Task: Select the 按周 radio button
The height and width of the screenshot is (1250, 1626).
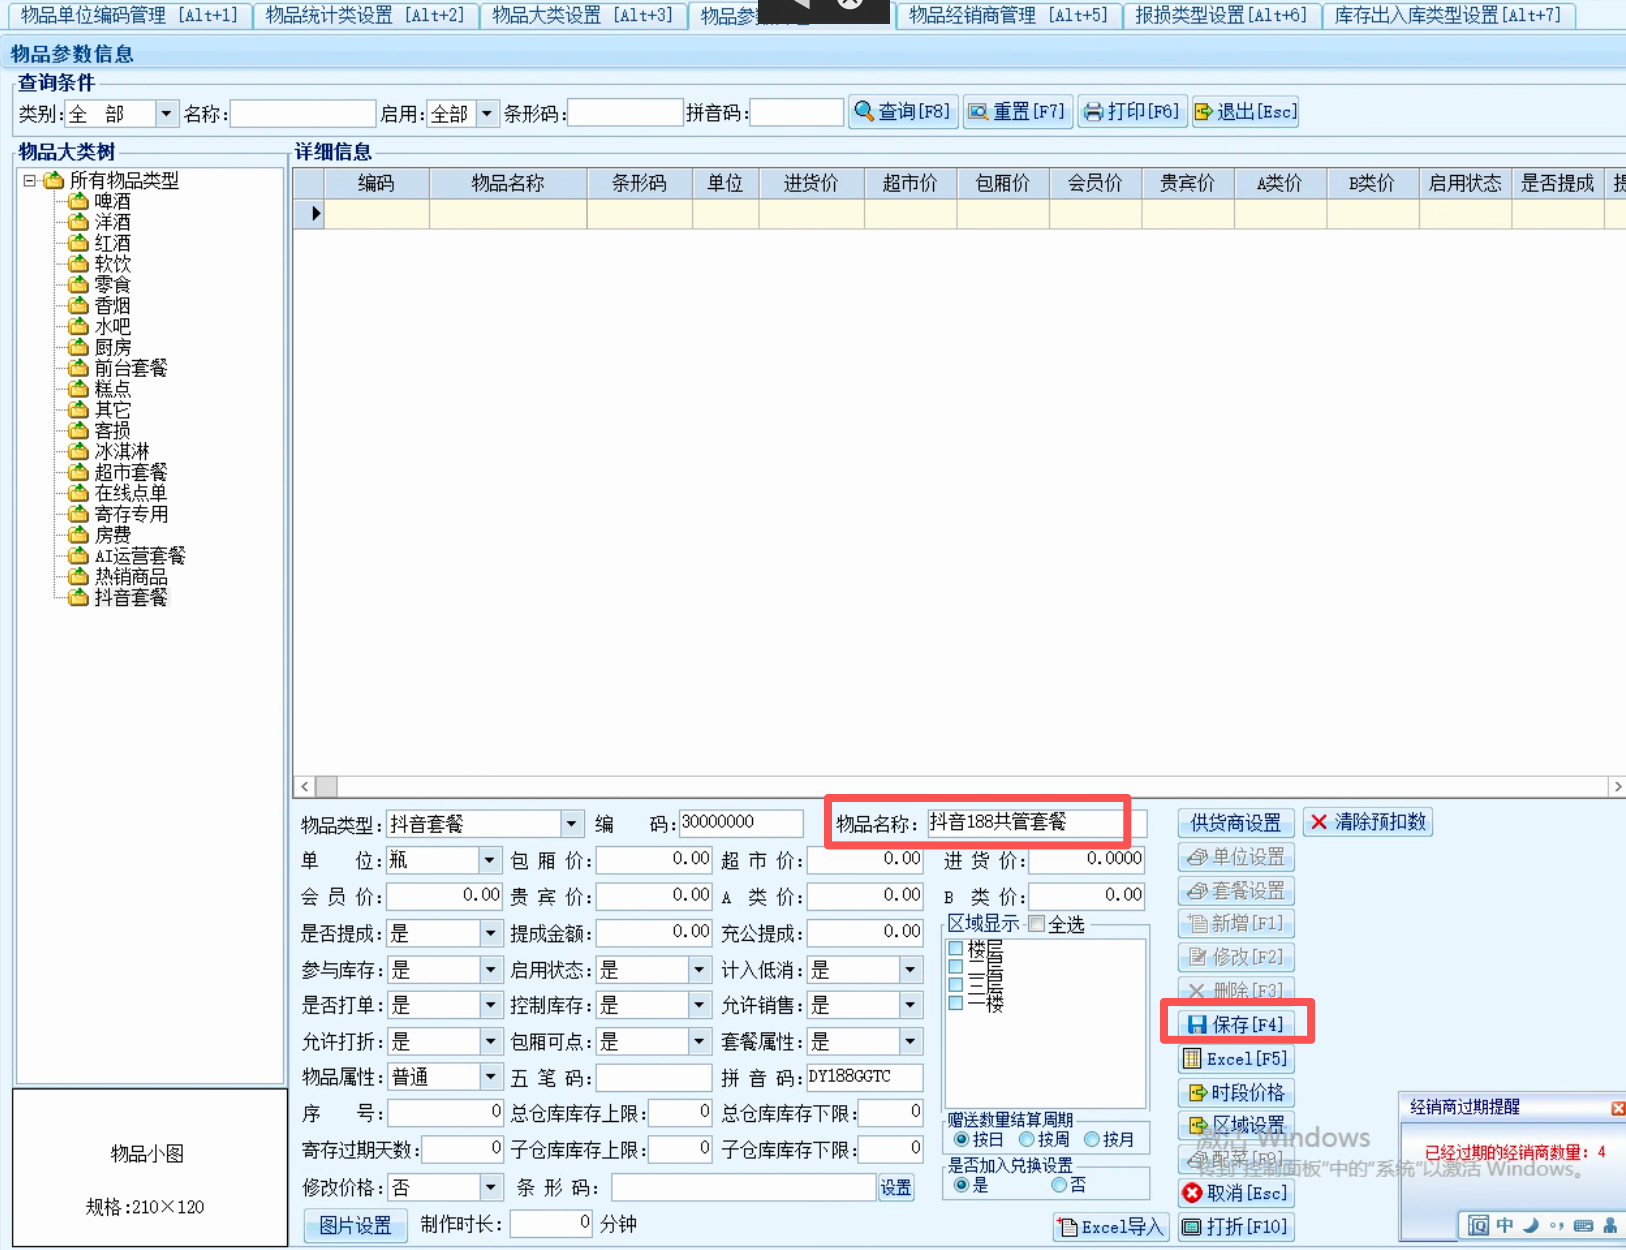Action: 1026,1139
